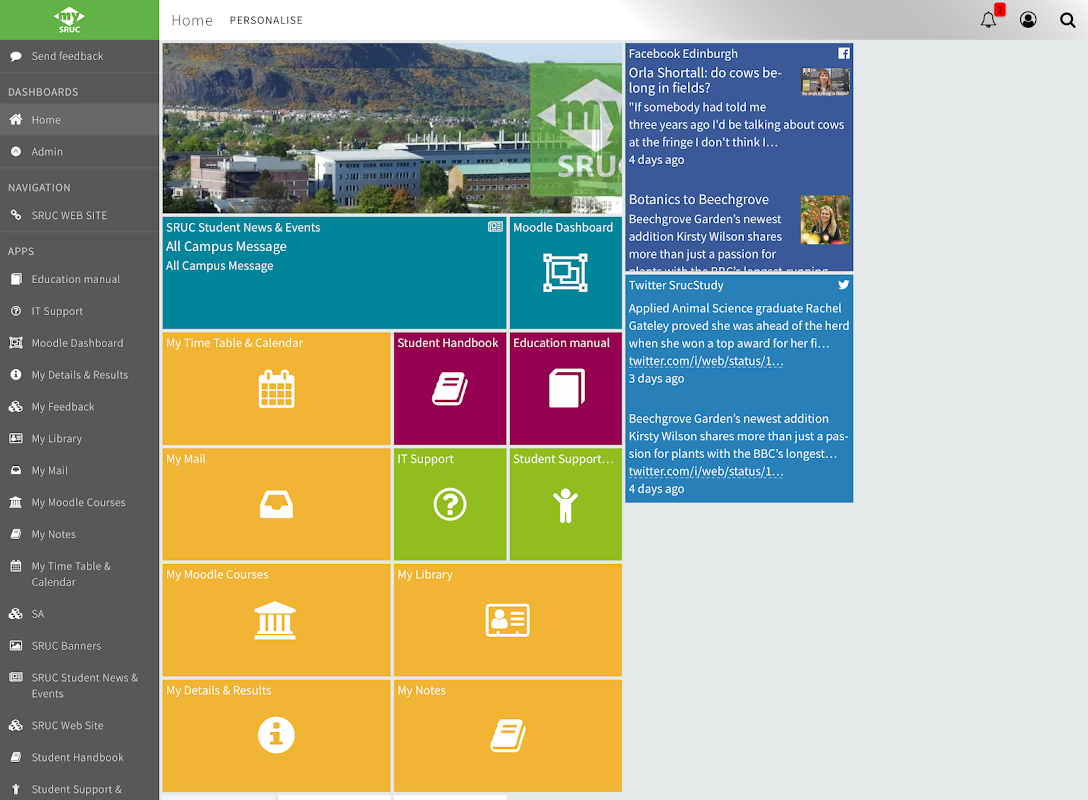Viewport: 1088px width, 800px height.
Task: Click the Twitter SrucStudy panel heading
Action: click(x=676, y=285)
